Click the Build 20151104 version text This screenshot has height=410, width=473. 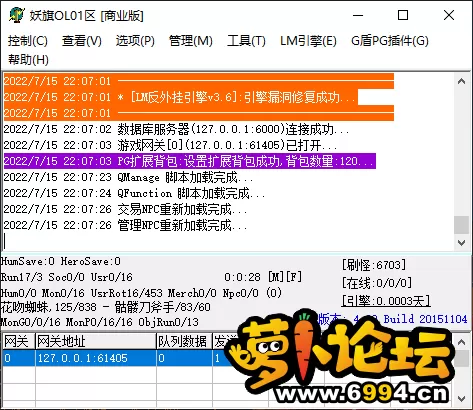pos(425,319)
